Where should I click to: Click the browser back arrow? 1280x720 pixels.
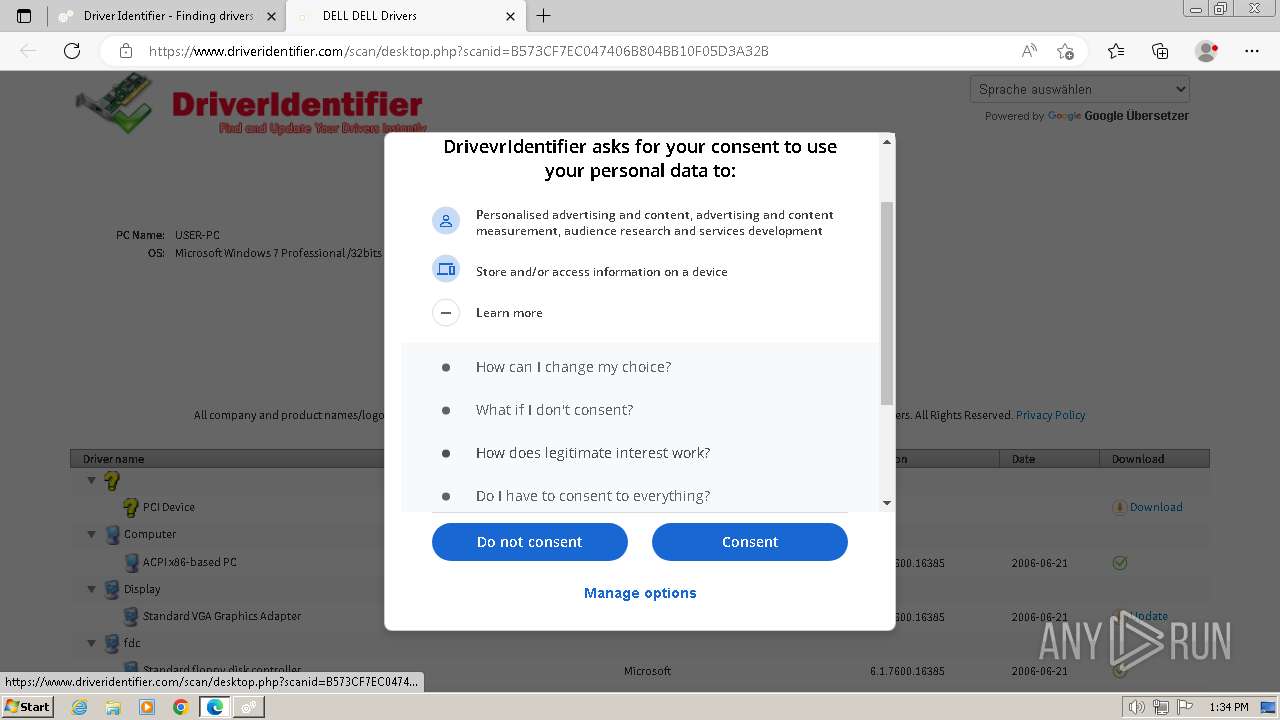click(x=28, y=51)
